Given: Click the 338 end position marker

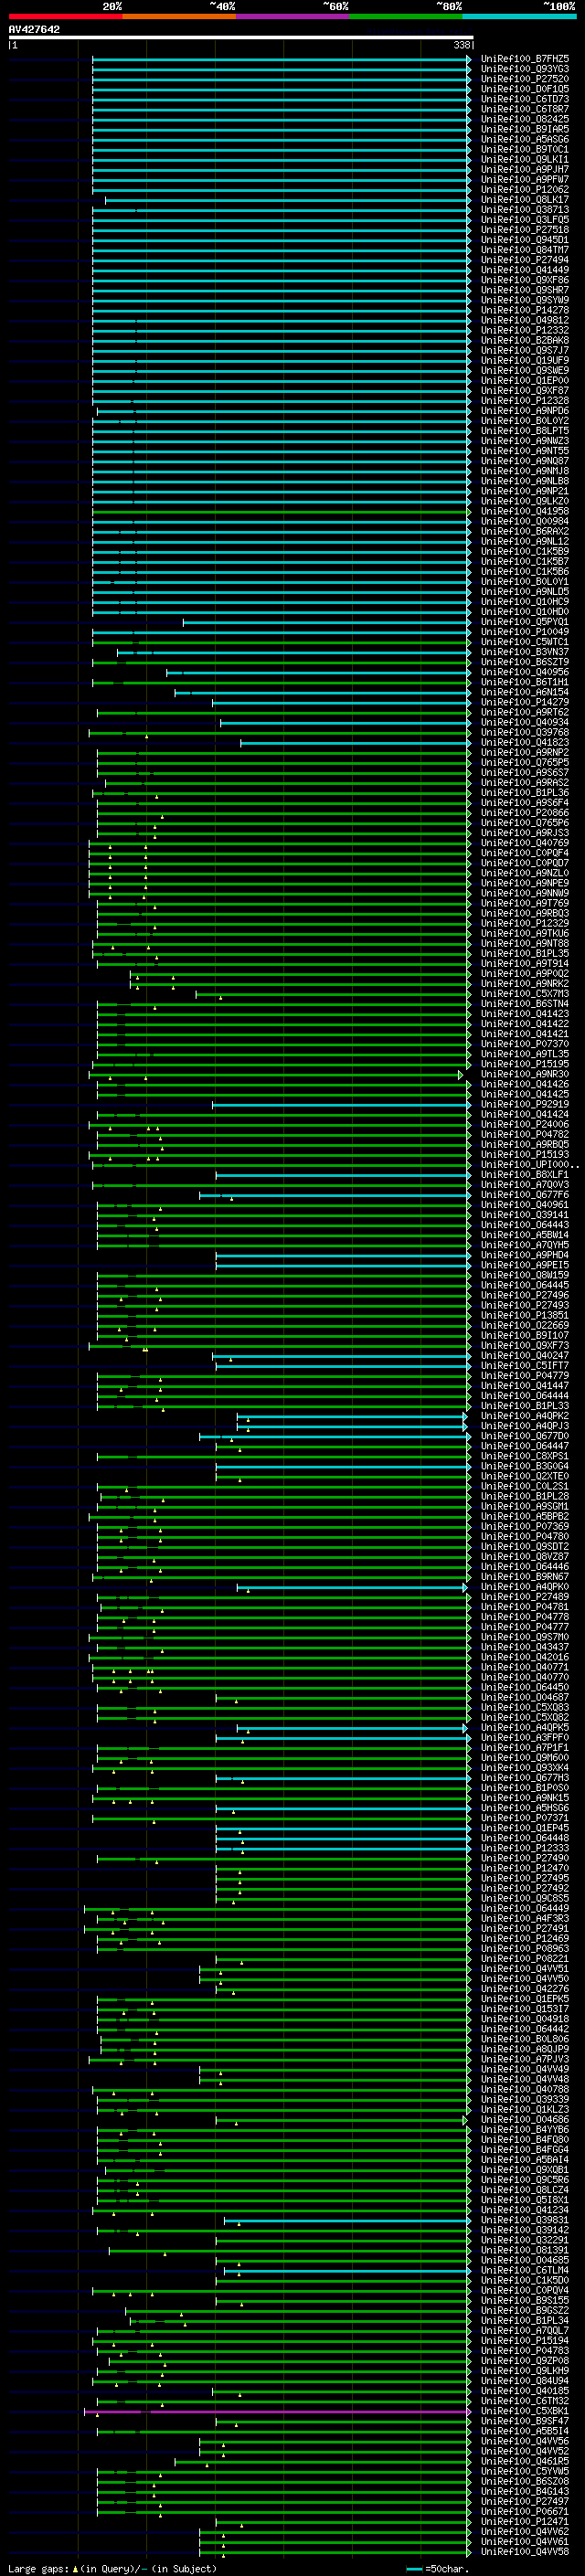Looking at the screenshot, I should tap(461, 45).
